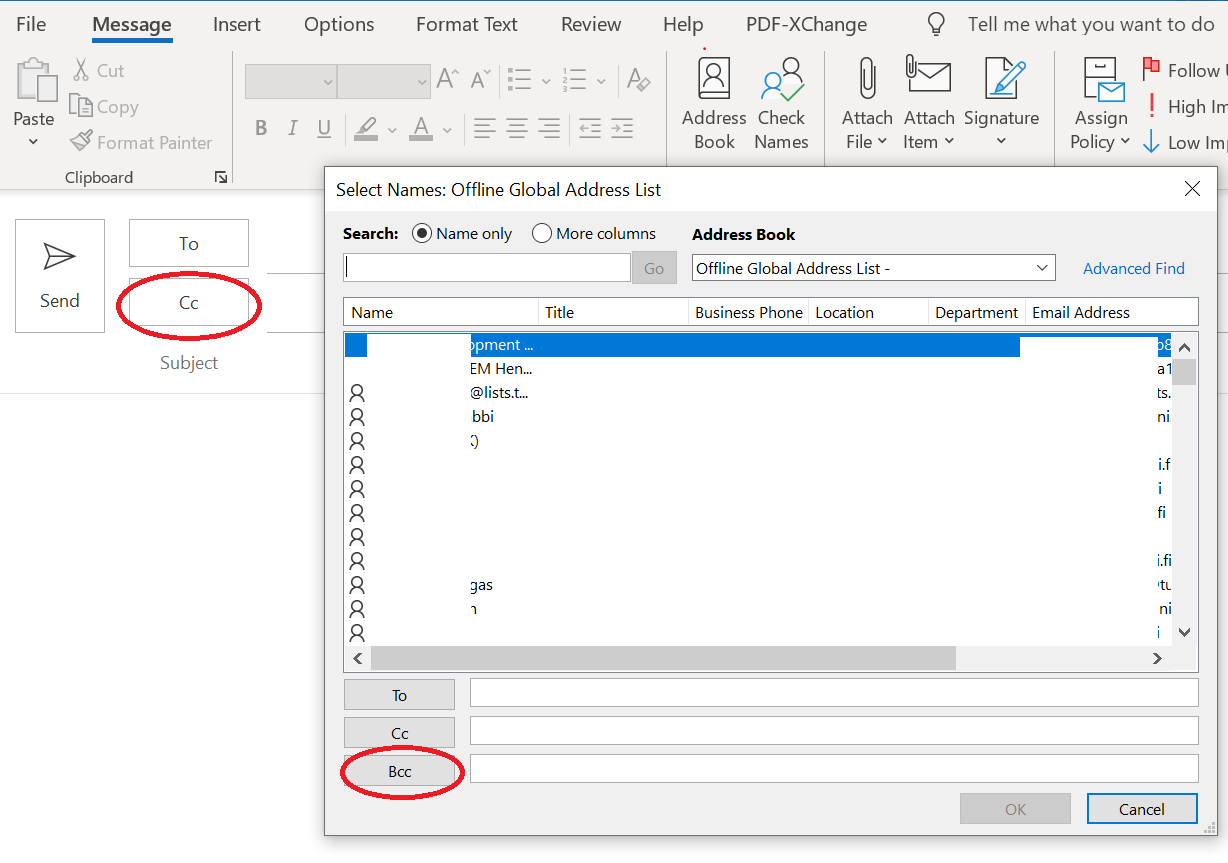Click the Bcc button in the dialog
The height and width of the screenshot is (863, 1228).
(400, 772)
